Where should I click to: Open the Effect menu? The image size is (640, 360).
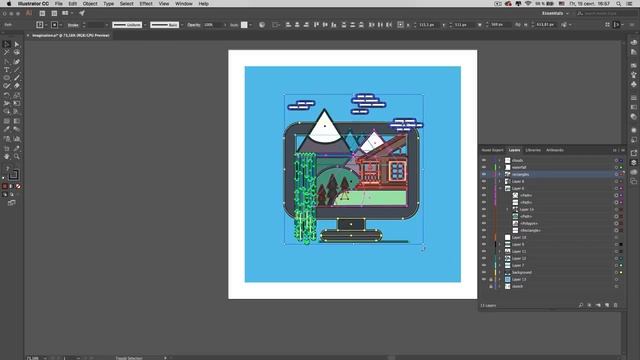(146, 4)
